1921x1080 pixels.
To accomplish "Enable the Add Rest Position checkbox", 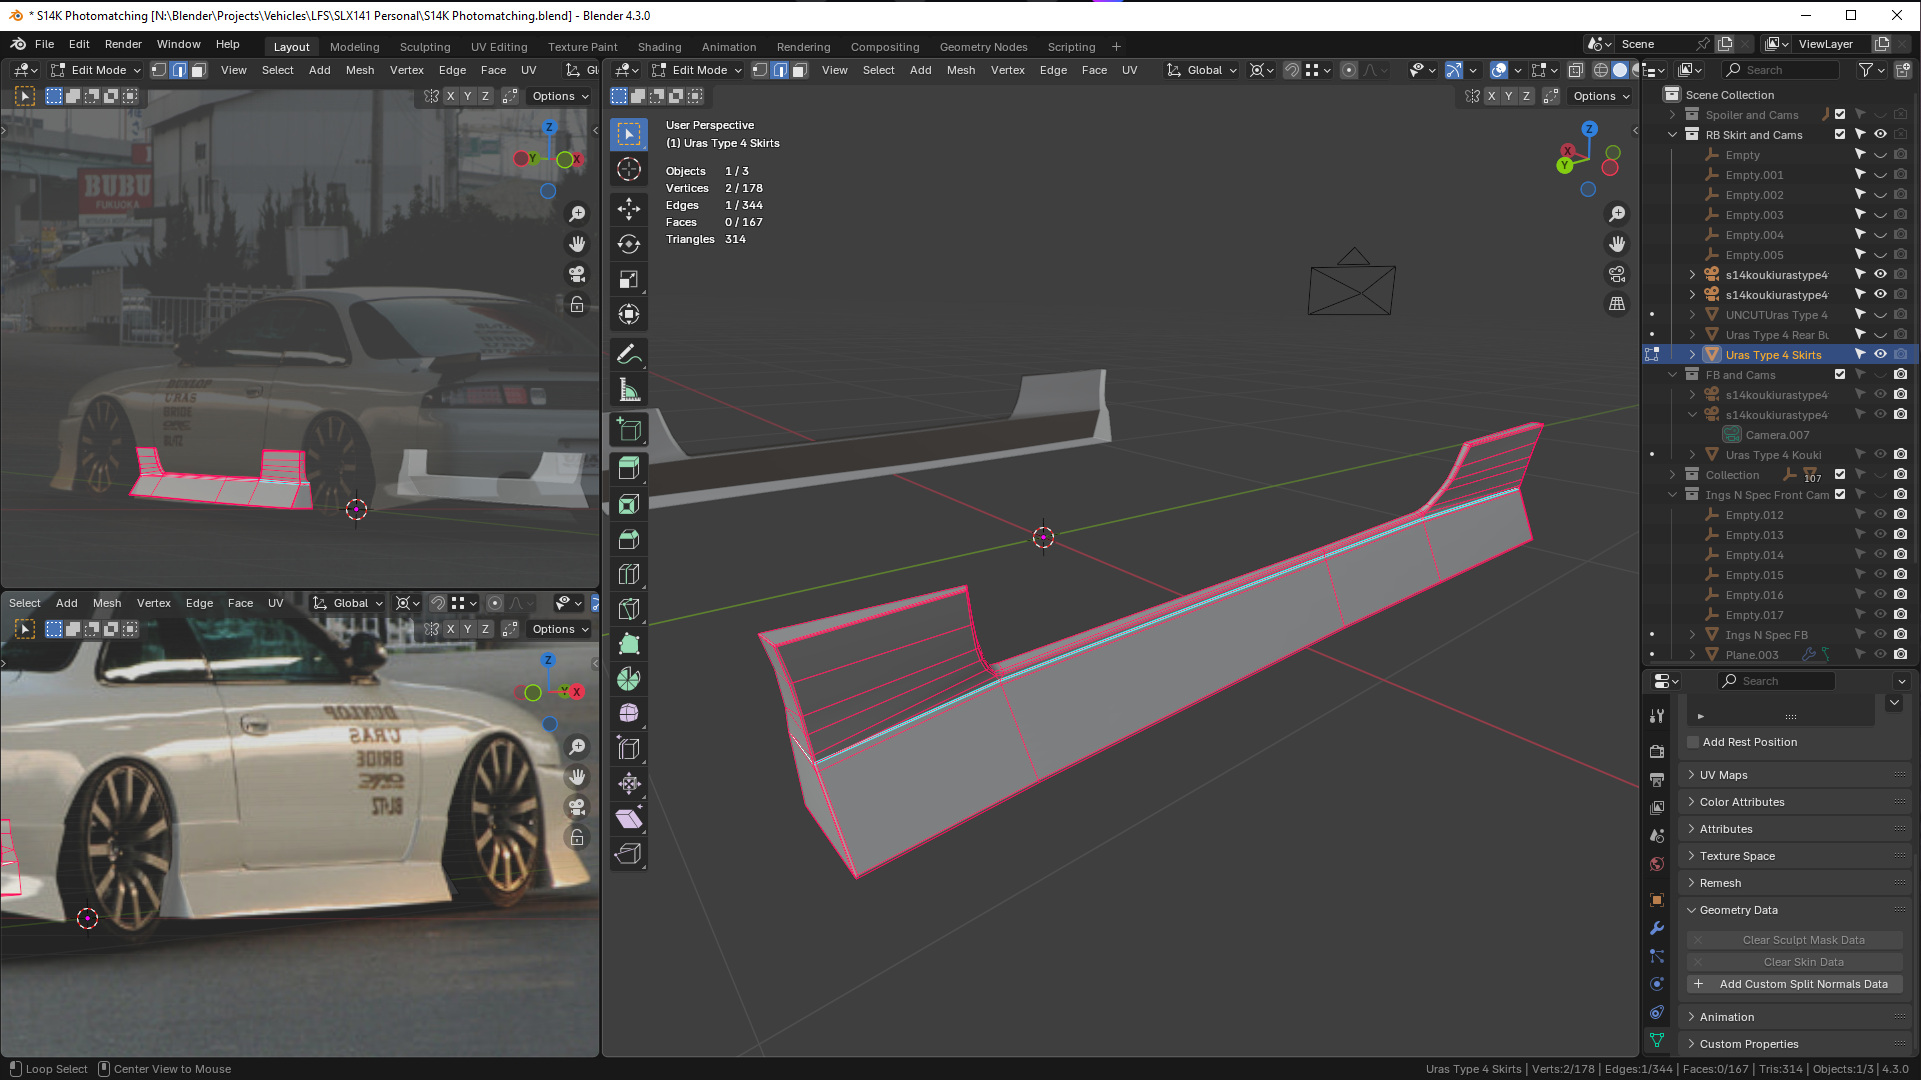I will (x=1693, y=742).
